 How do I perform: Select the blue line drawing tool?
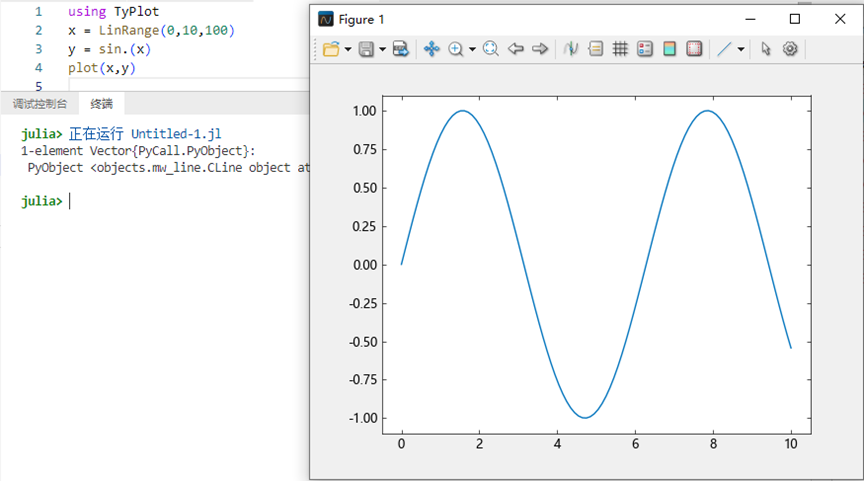(724, 49)
